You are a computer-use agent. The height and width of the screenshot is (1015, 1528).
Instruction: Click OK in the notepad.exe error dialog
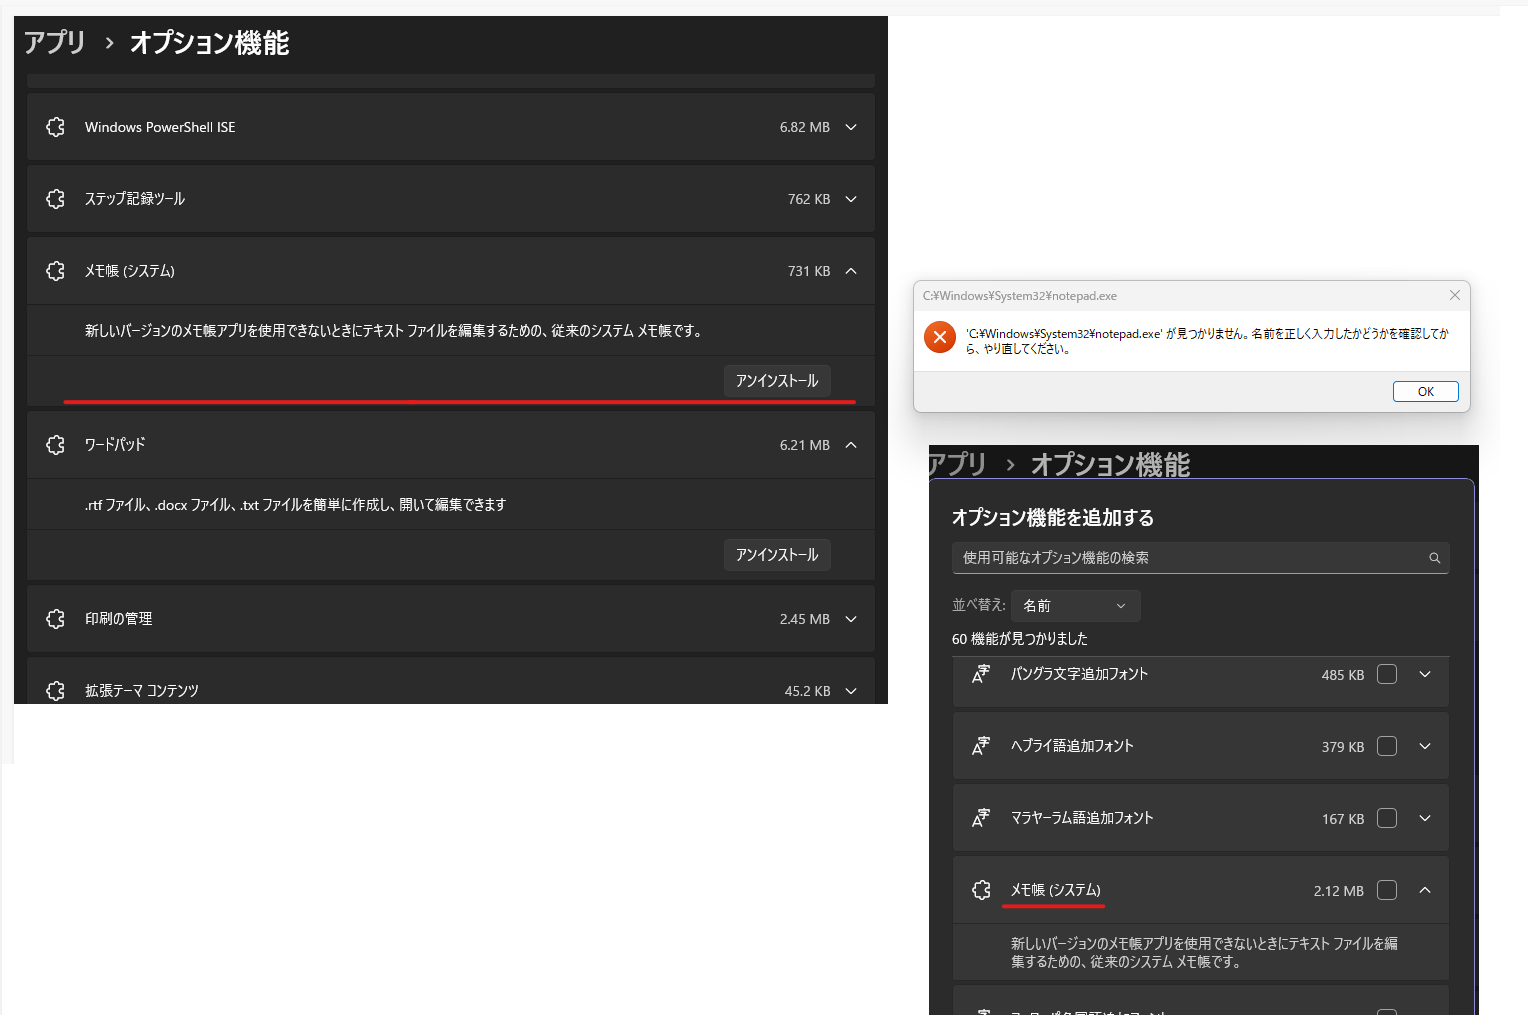click(1426, 392)
